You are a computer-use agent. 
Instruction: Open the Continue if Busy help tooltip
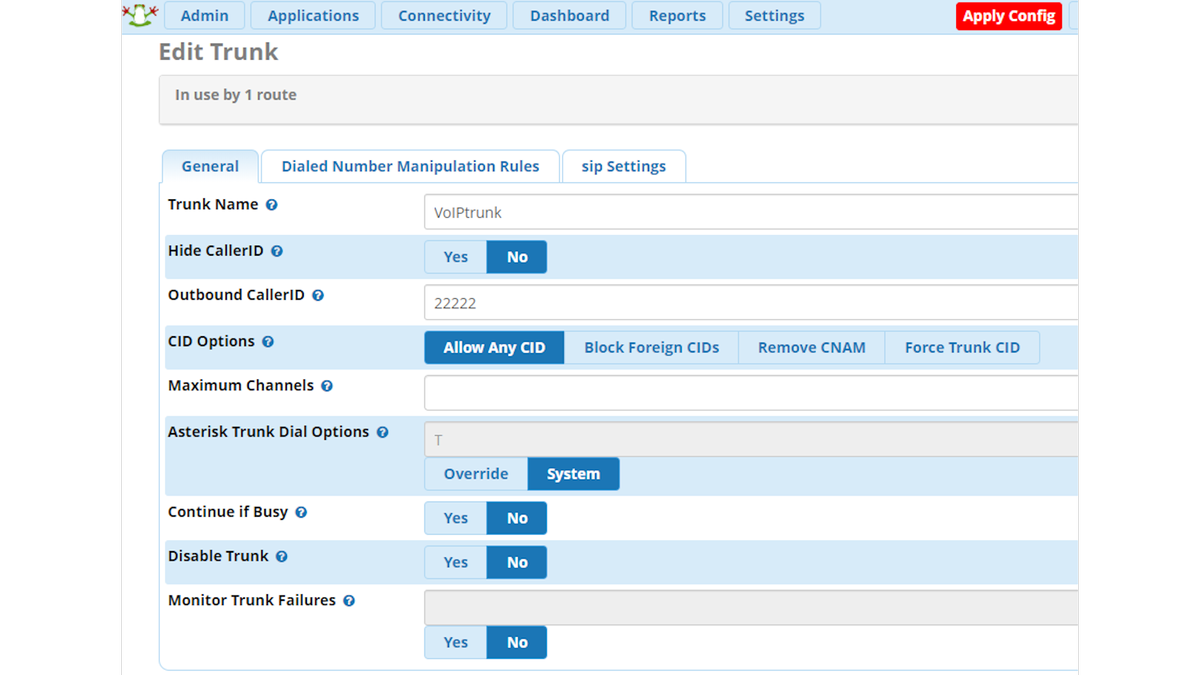302,511
